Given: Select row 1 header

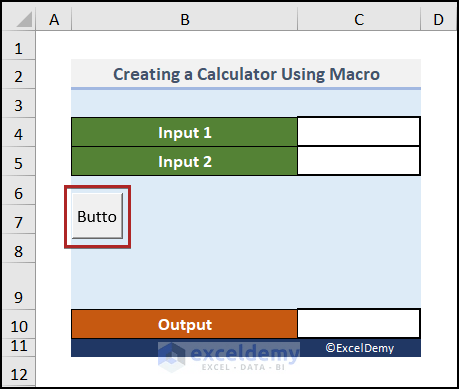Looking at the screenshot, I should tap(19, 46).
